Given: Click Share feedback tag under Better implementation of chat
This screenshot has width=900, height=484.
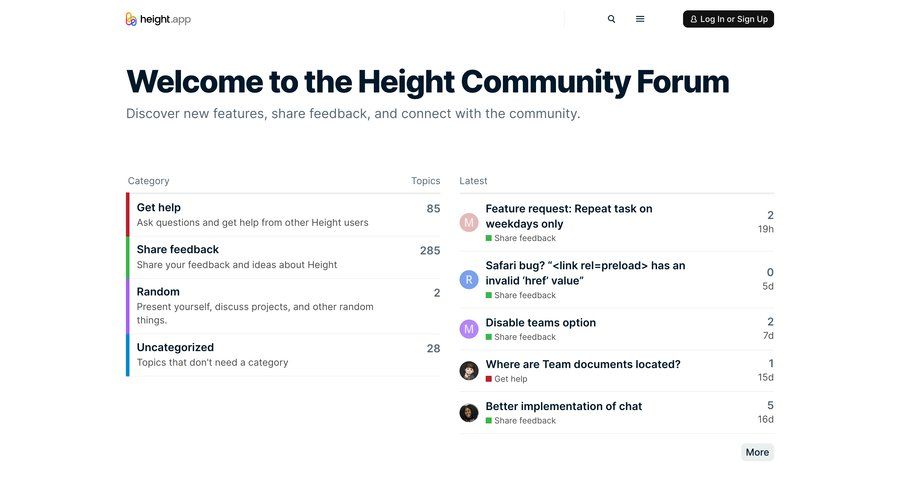Looking at the screenshot, I should [x=521, y=421].
